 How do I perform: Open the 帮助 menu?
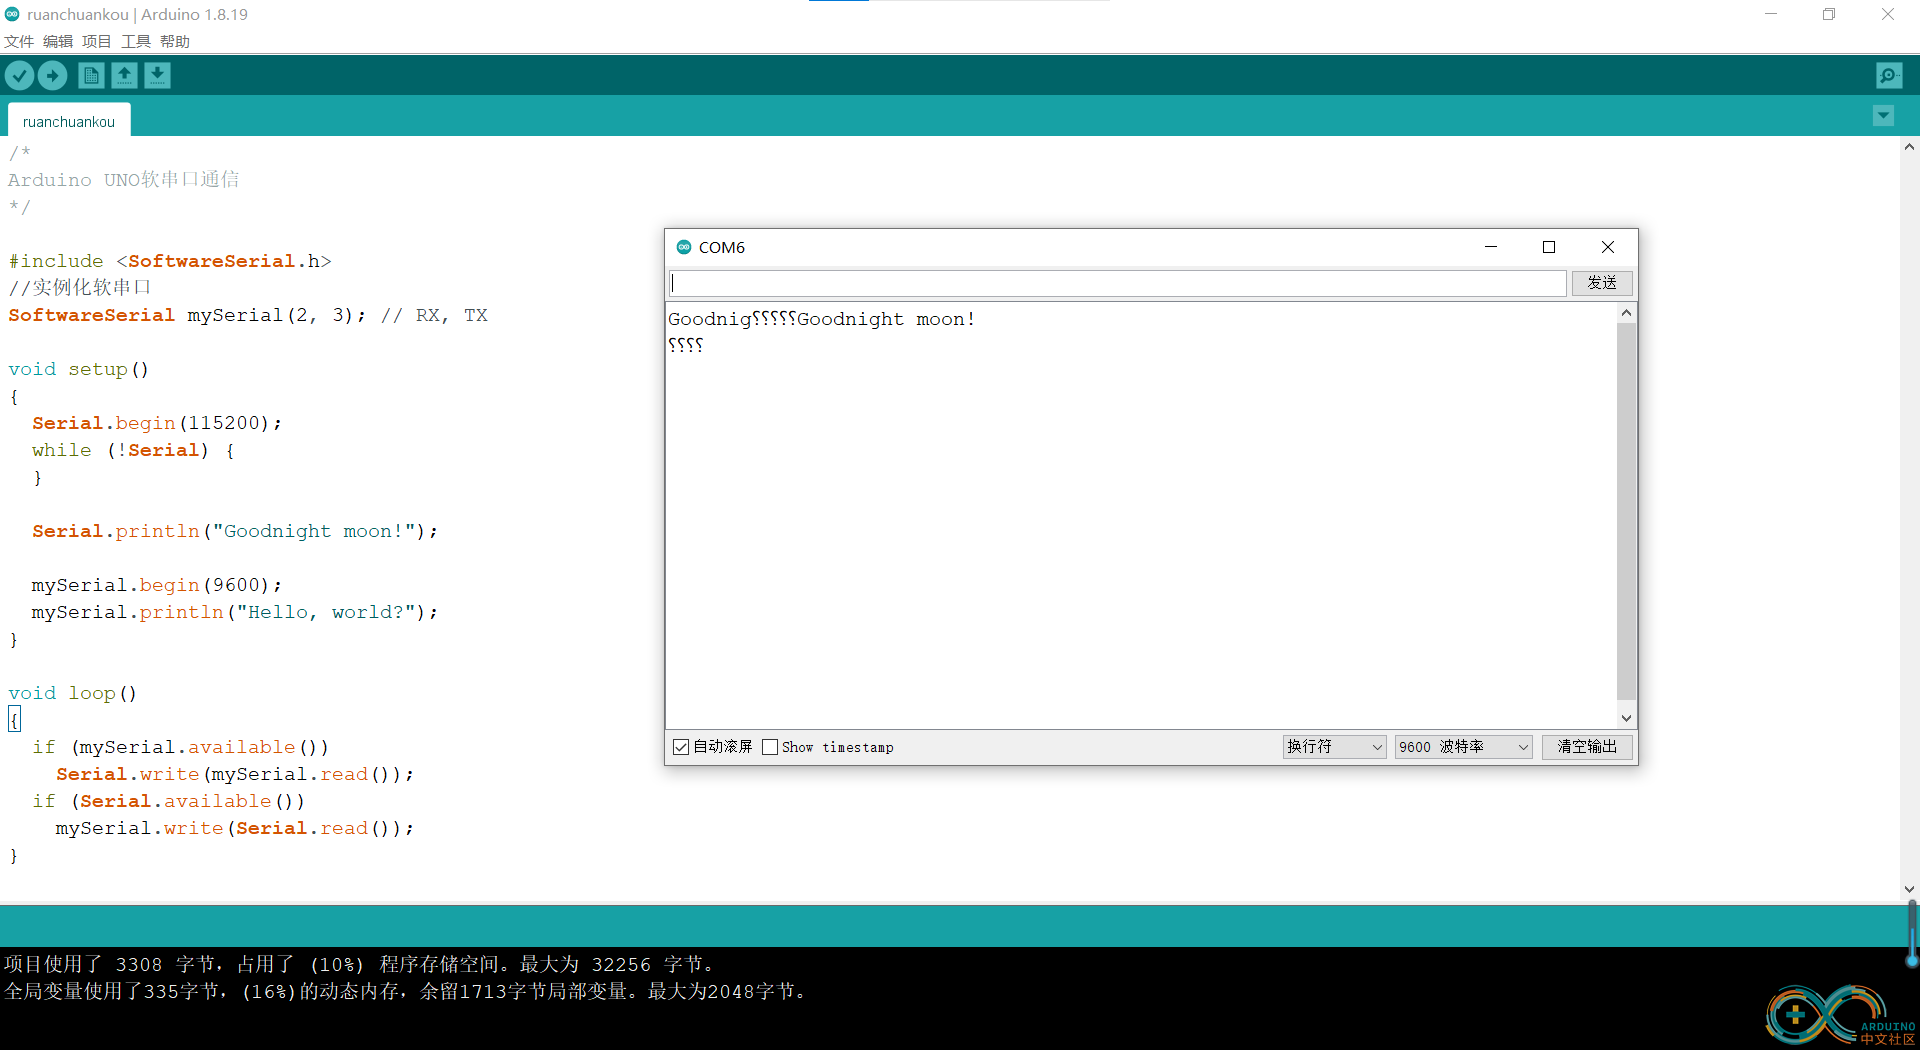[175, 41]
